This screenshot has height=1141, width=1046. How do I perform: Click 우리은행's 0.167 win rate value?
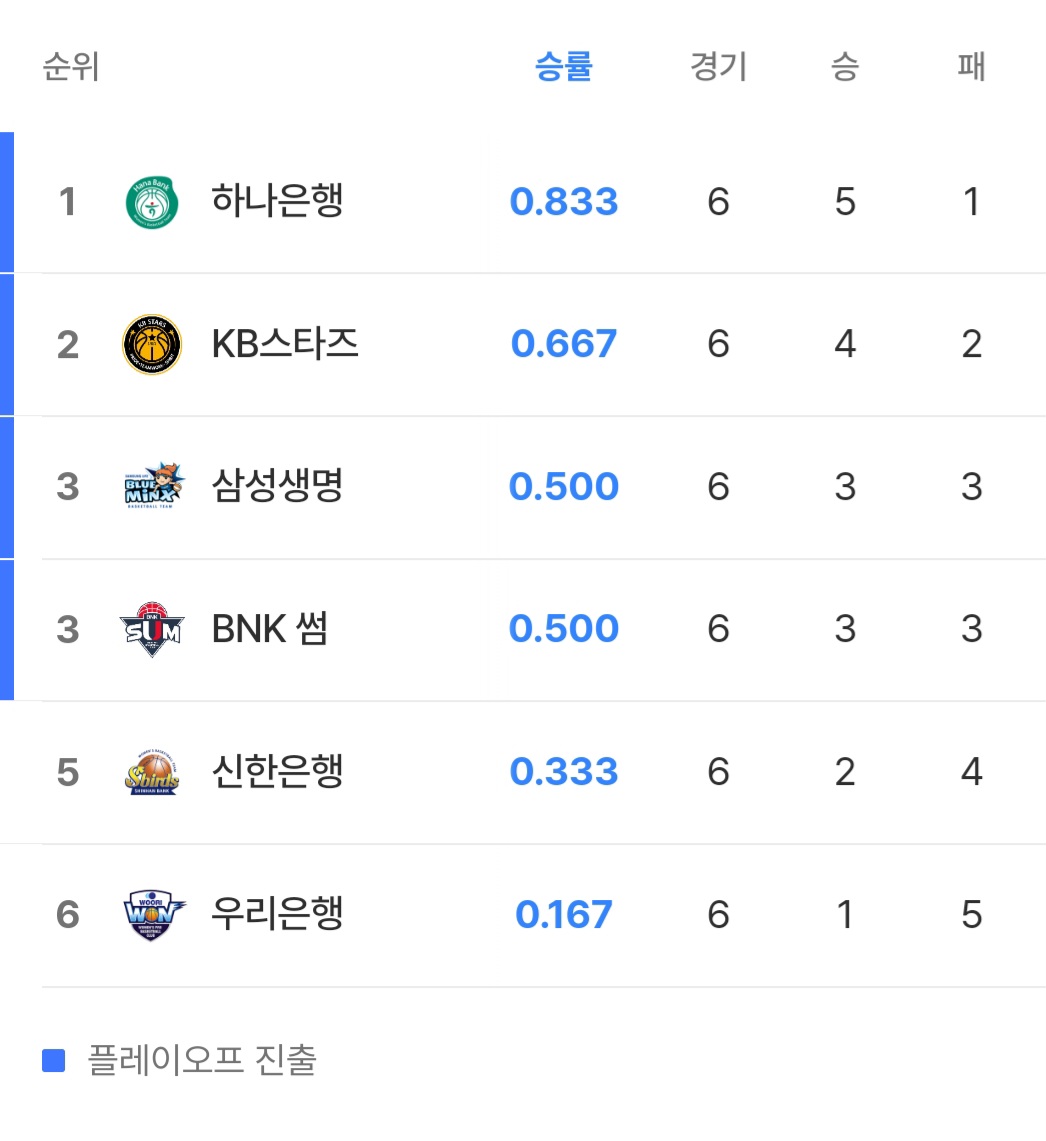564,914
